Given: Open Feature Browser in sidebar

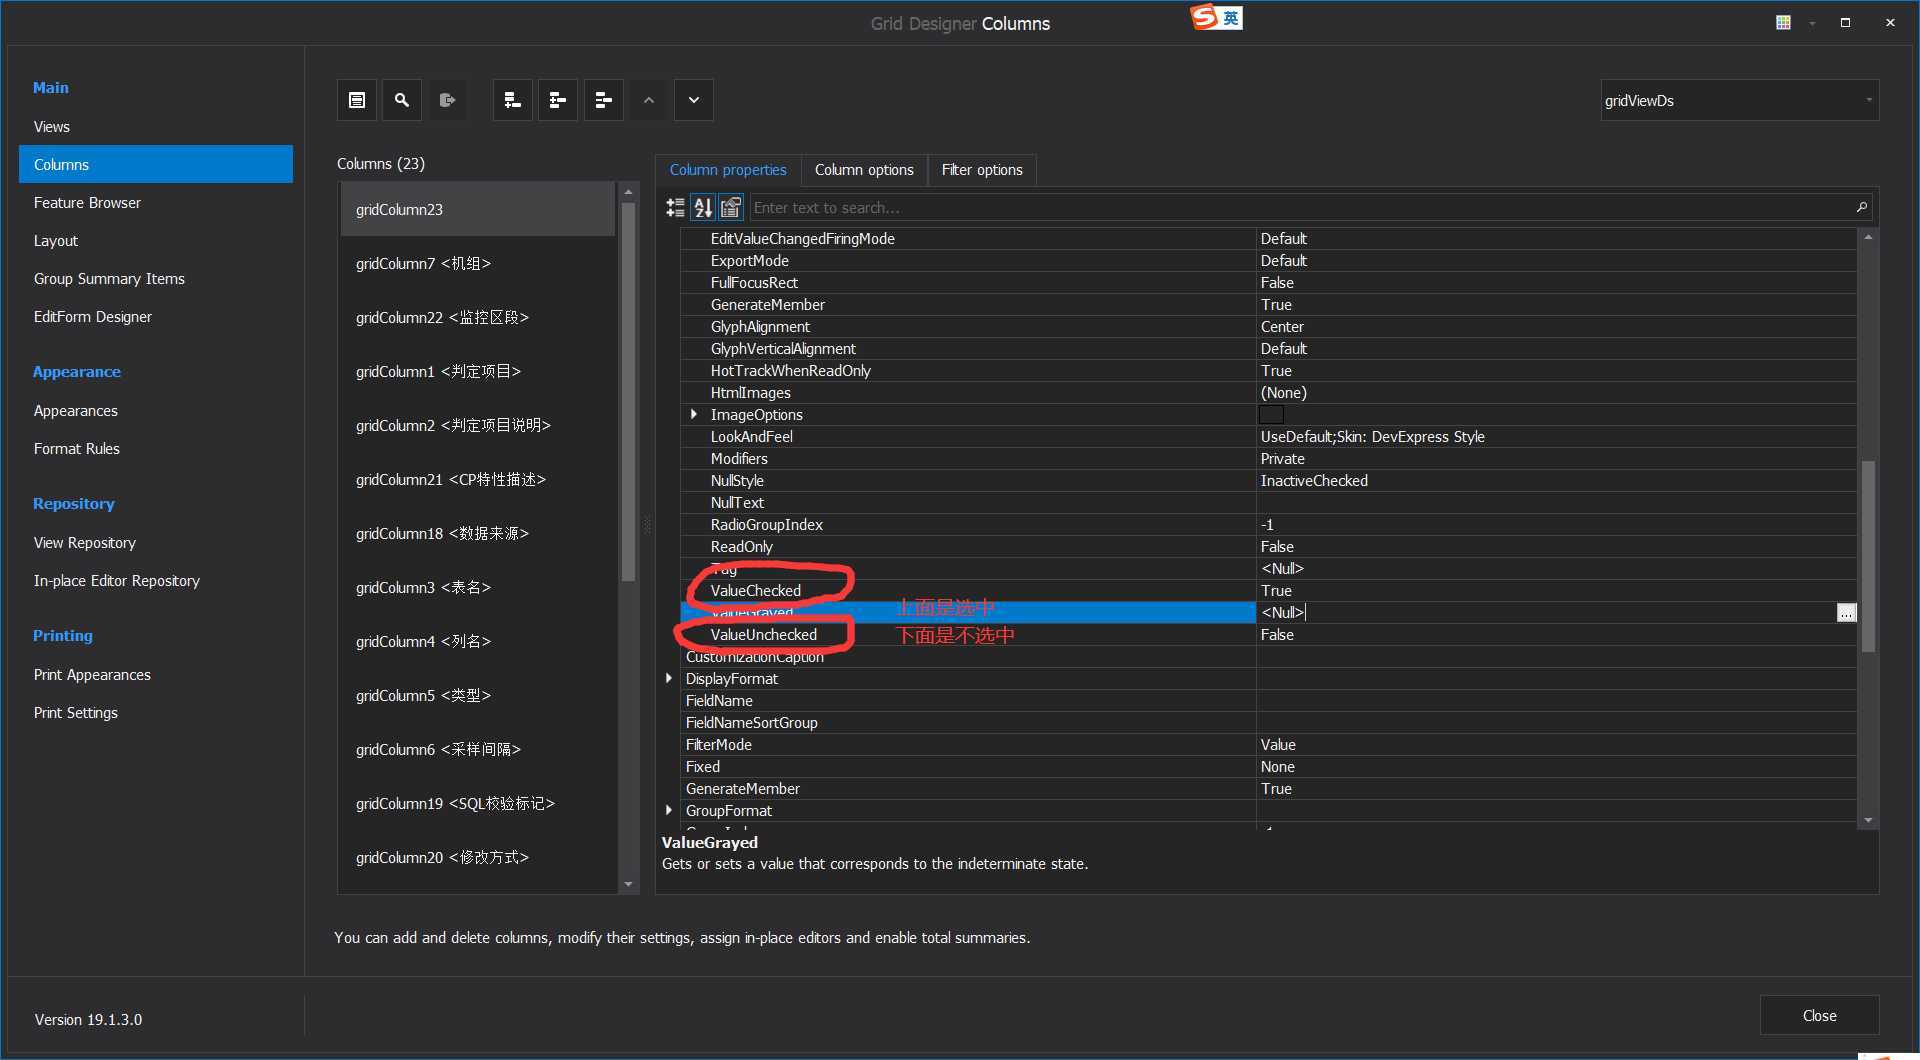Looking at the screenshot, I should (x=88, y=203).
